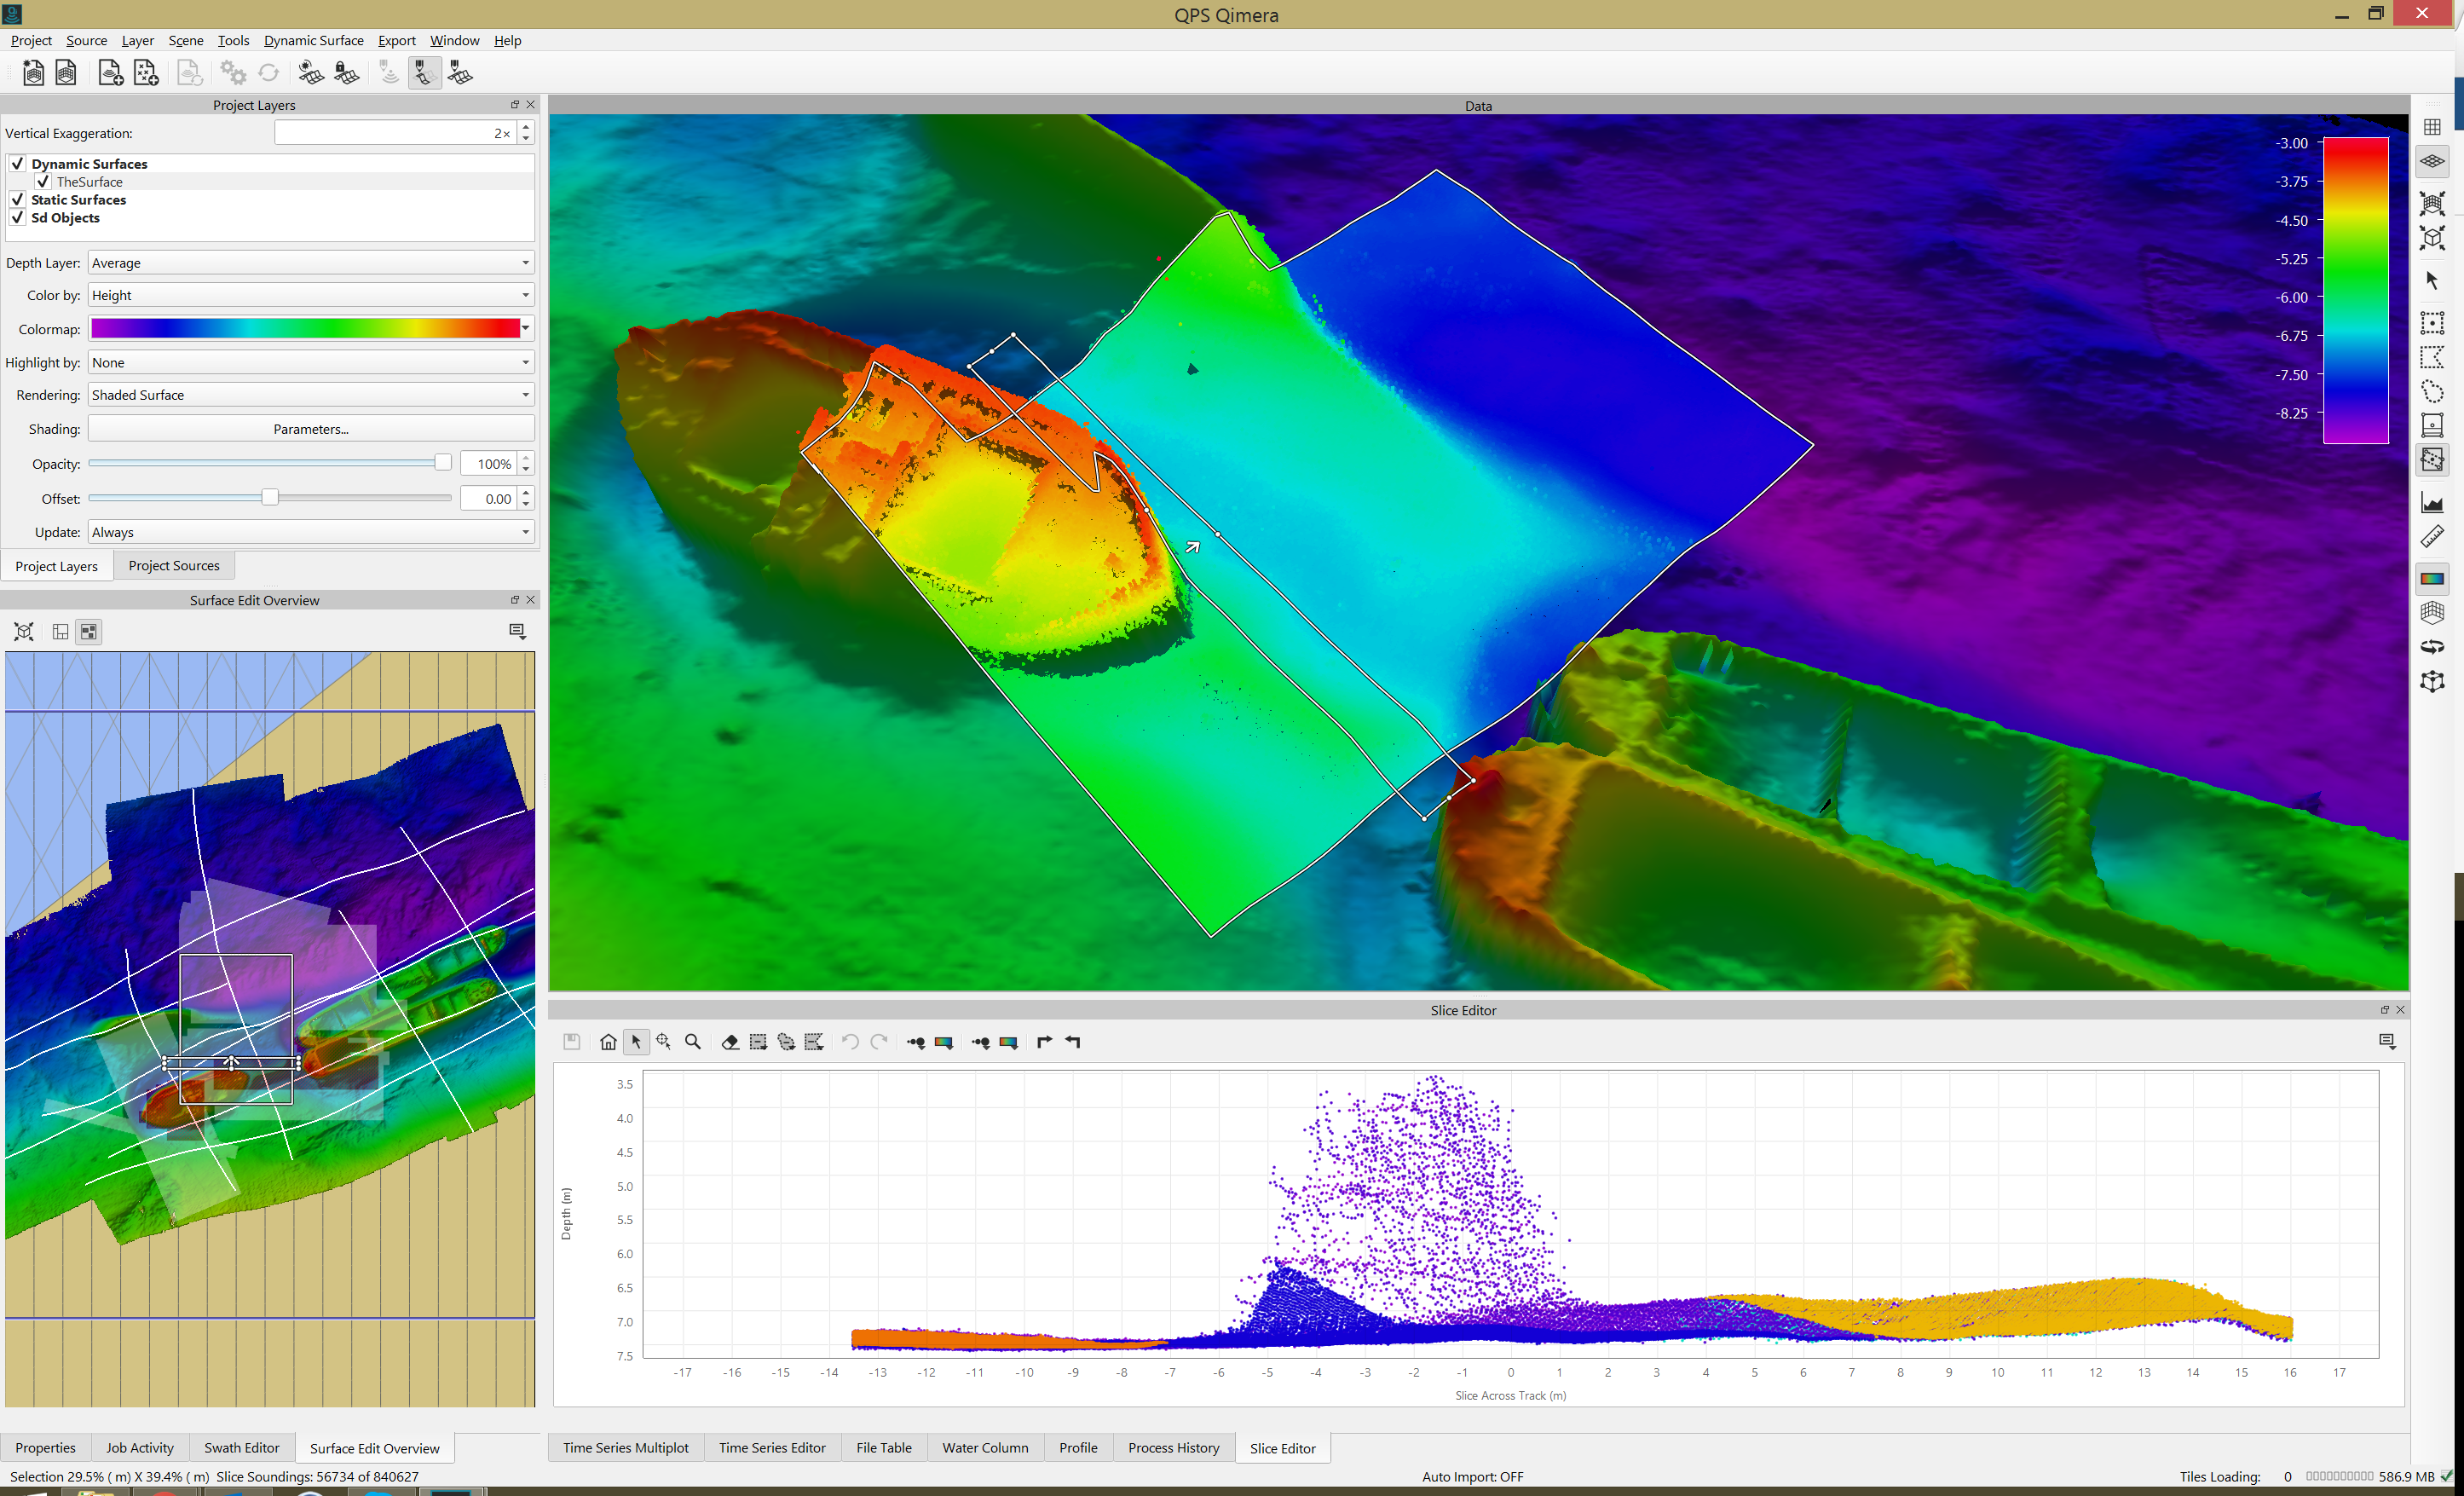Viewport: 2464px width, 1496px height.
Task: Open the Depth Layer dropdown
Action: 311,263
